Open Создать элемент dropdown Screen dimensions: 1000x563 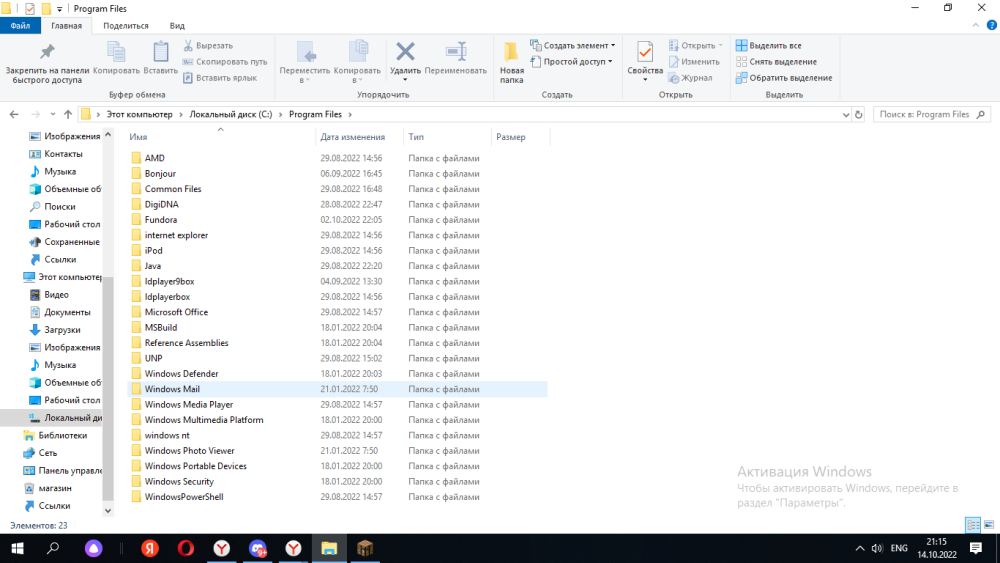click(573, 45)
